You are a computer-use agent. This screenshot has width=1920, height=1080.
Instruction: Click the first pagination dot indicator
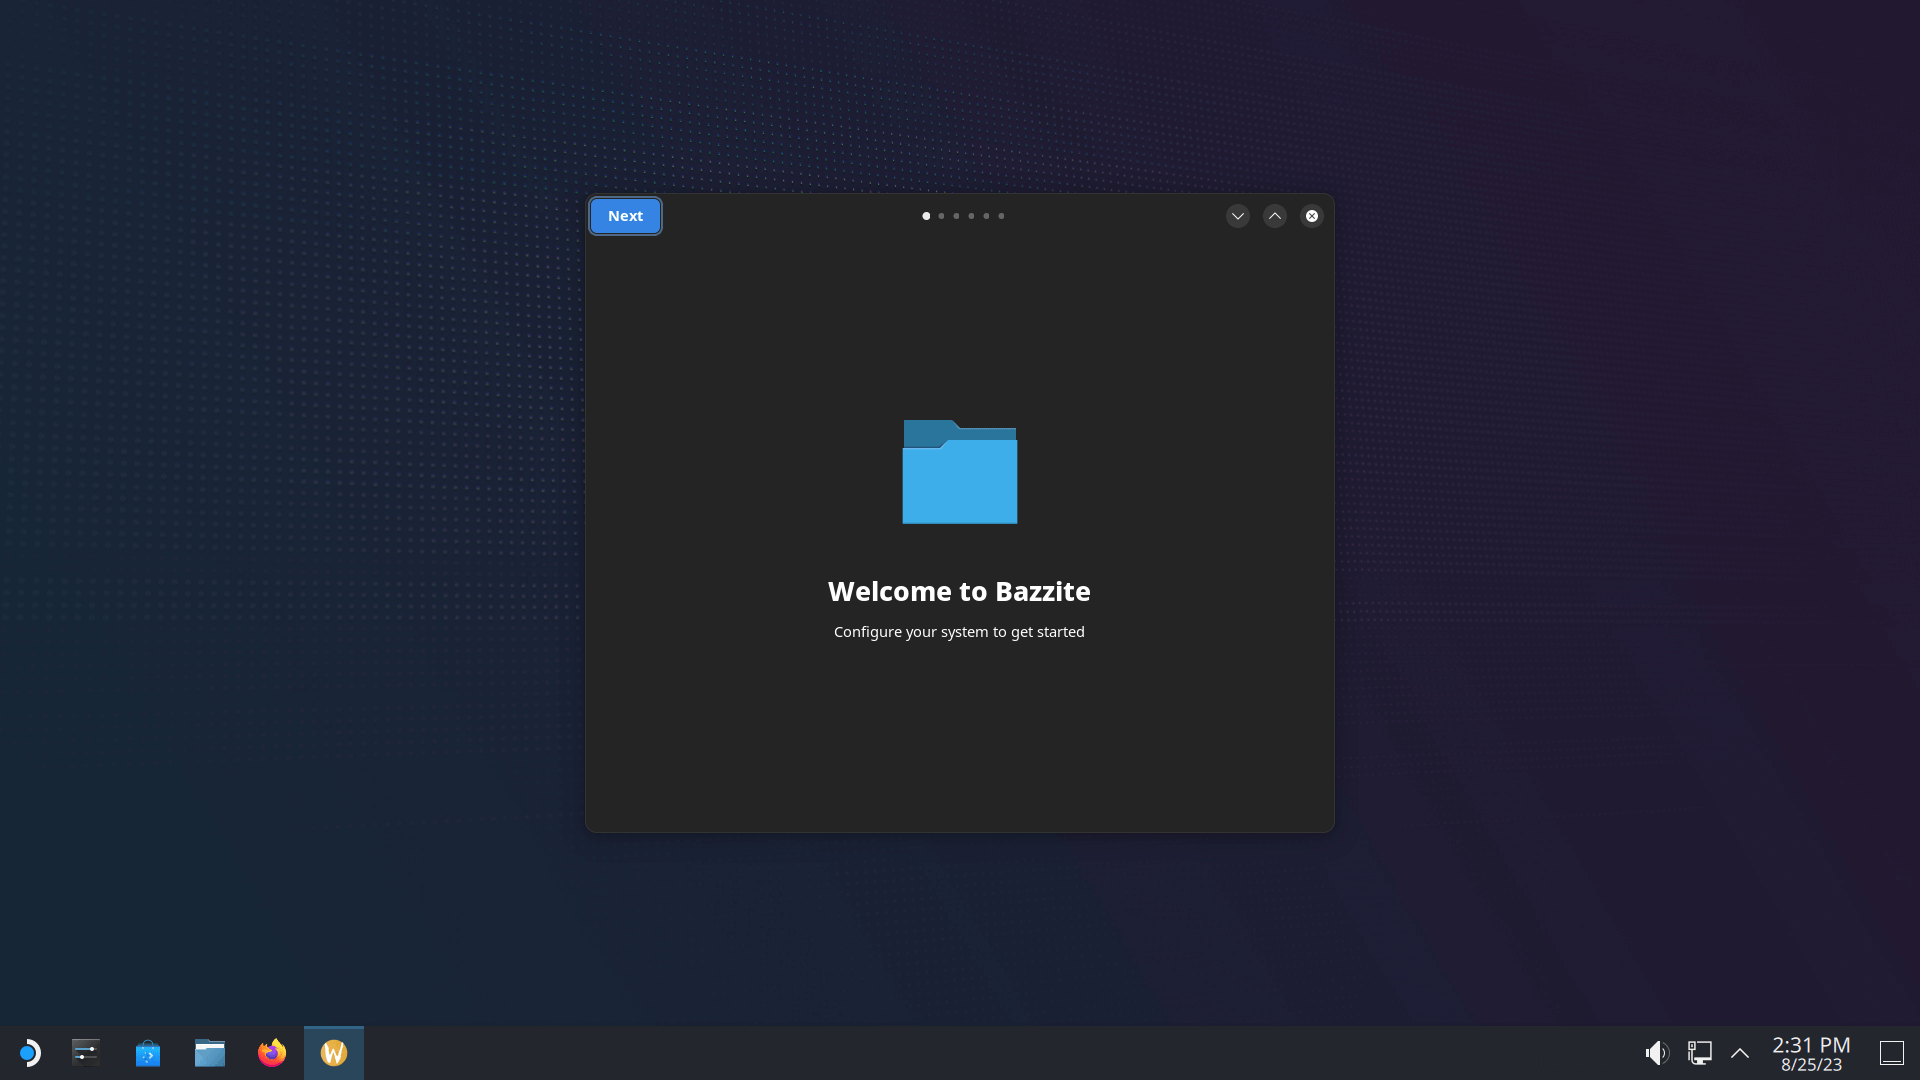[924, 216]
